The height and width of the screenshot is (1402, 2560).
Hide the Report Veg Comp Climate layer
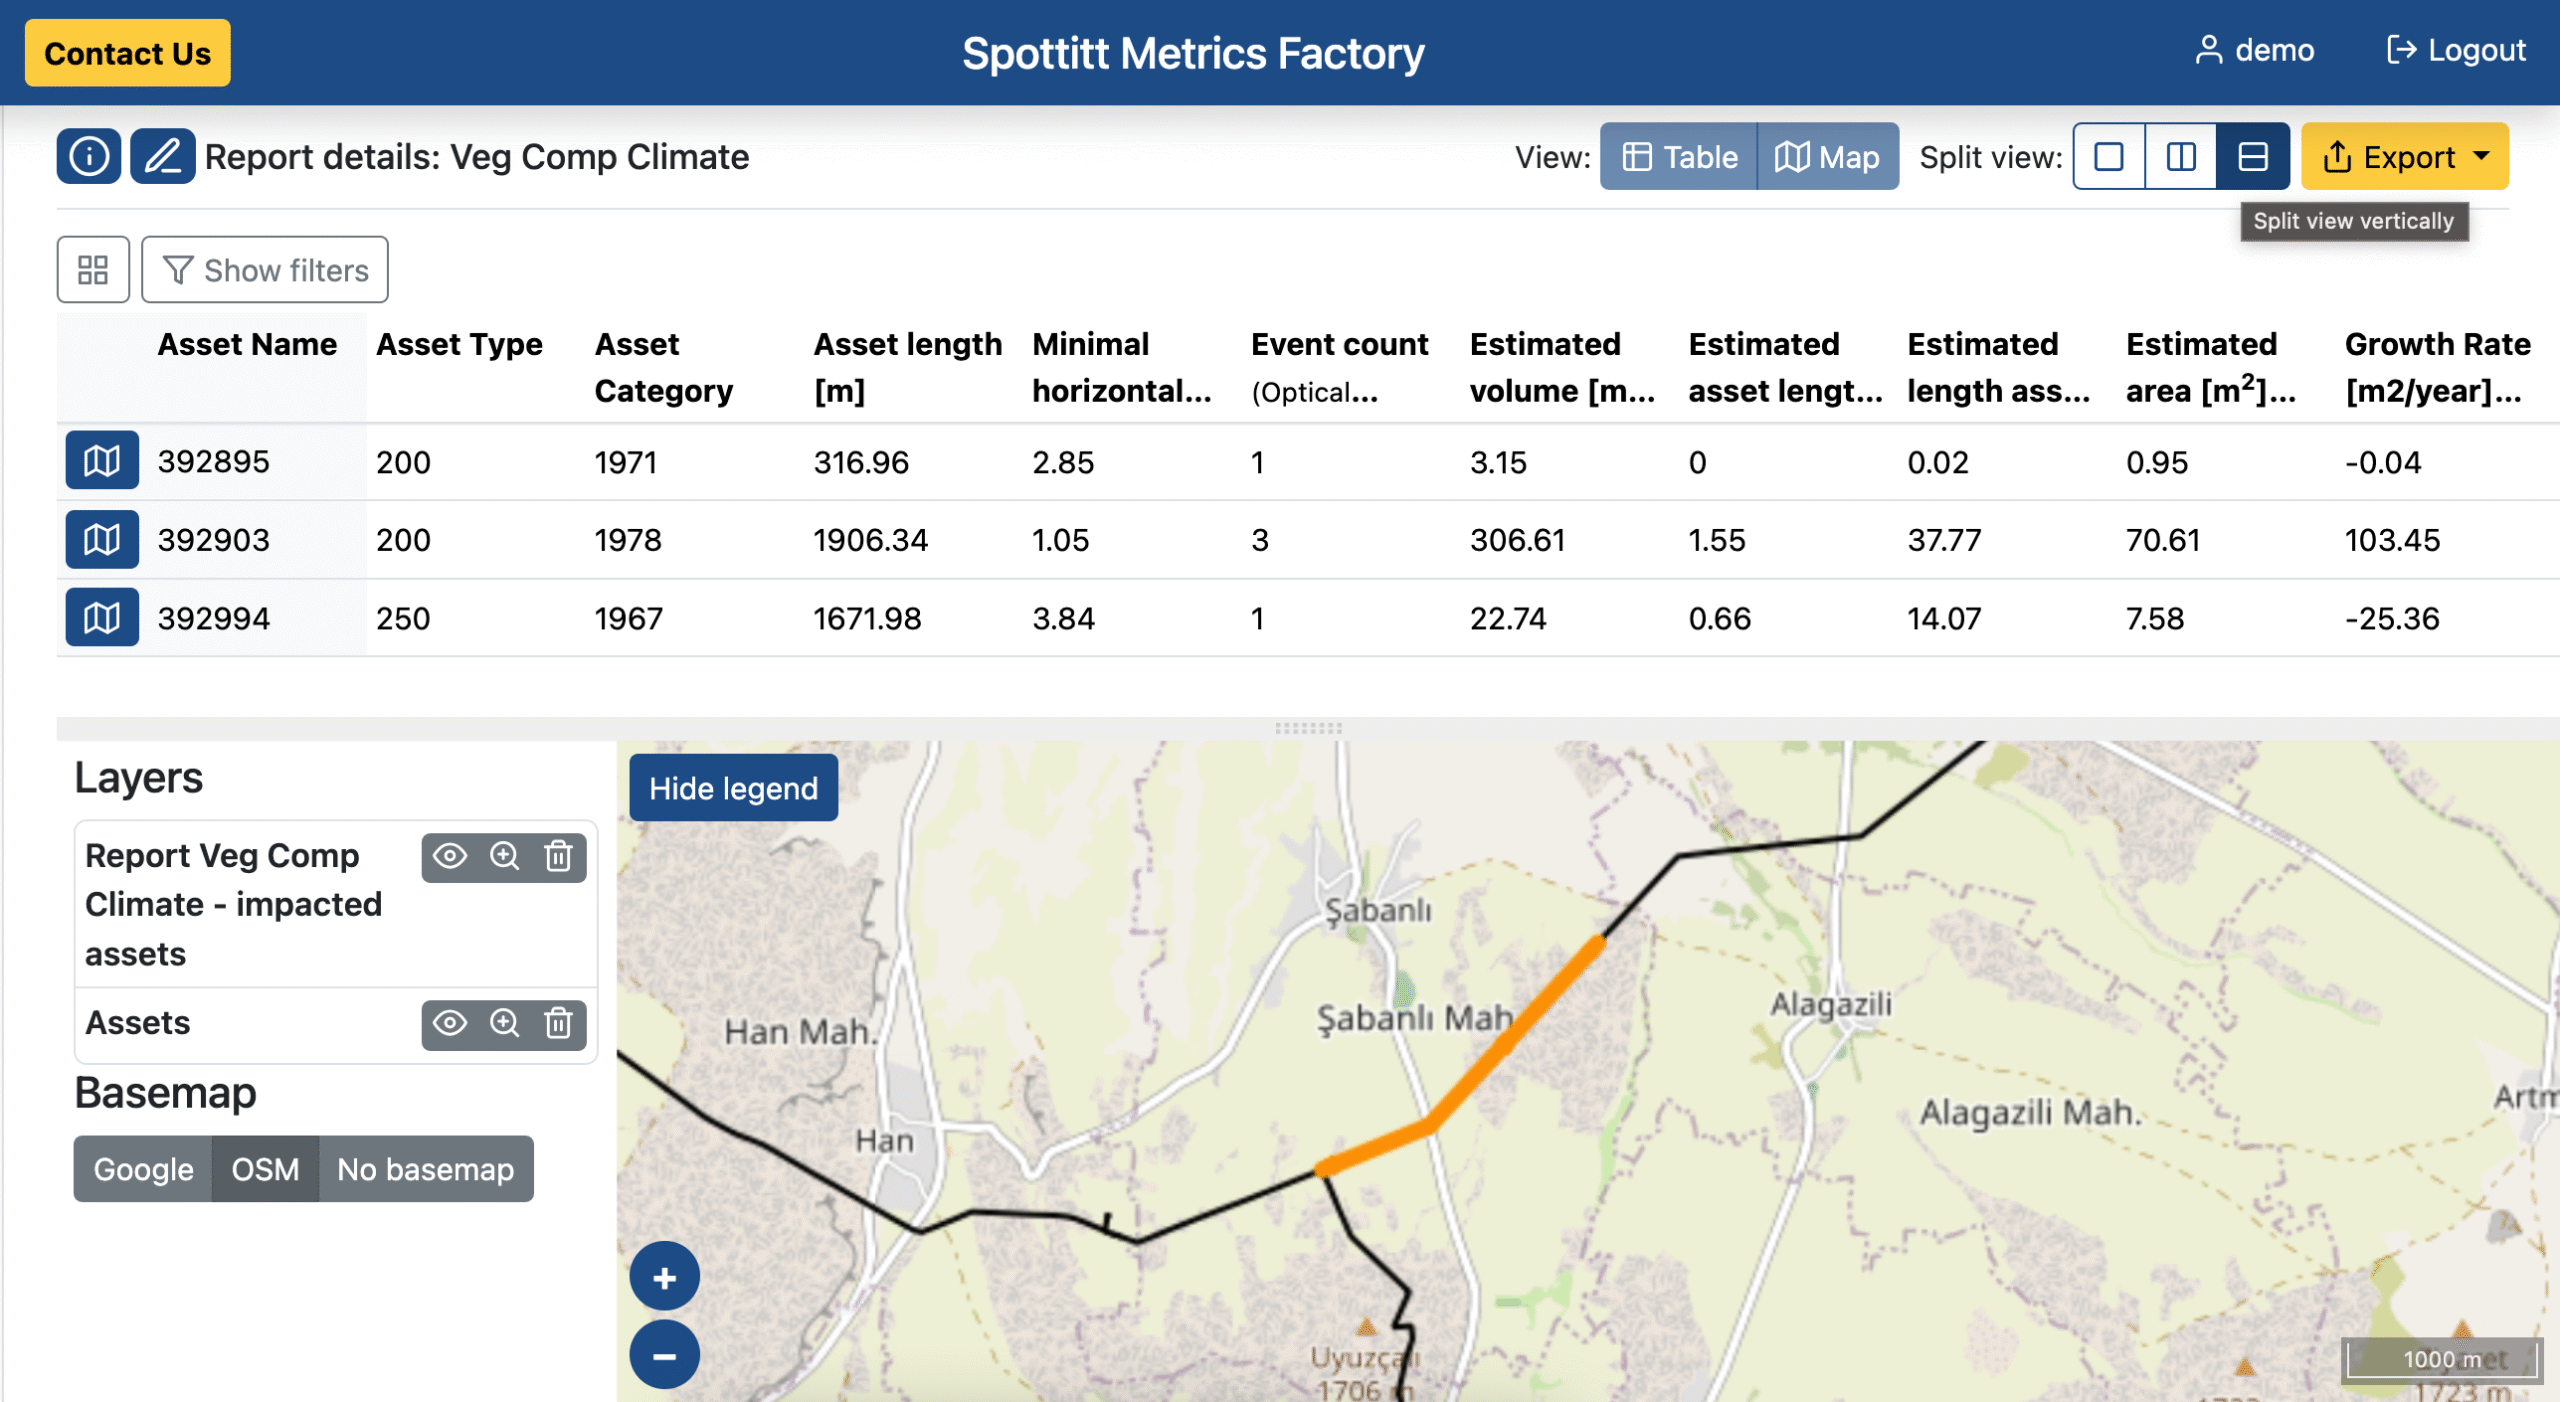click(x=450, y=856)
